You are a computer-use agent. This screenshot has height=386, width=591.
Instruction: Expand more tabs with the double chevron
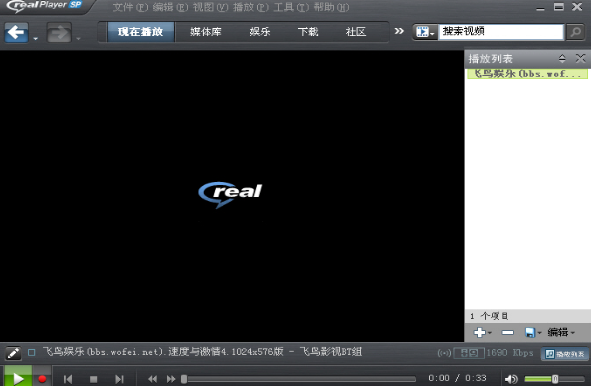tap(399, 31)
